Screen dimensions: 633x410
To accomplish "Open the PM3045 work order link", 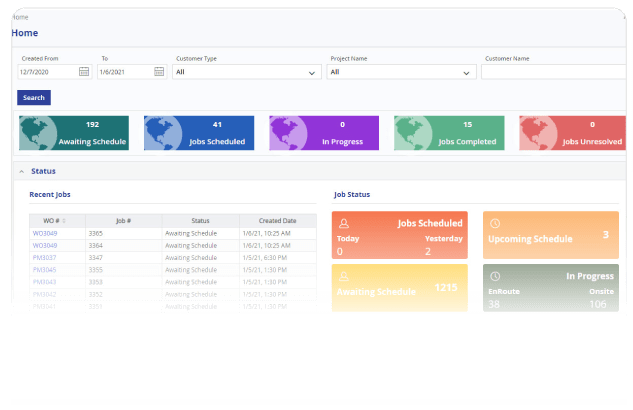I will tap(44, 270).
